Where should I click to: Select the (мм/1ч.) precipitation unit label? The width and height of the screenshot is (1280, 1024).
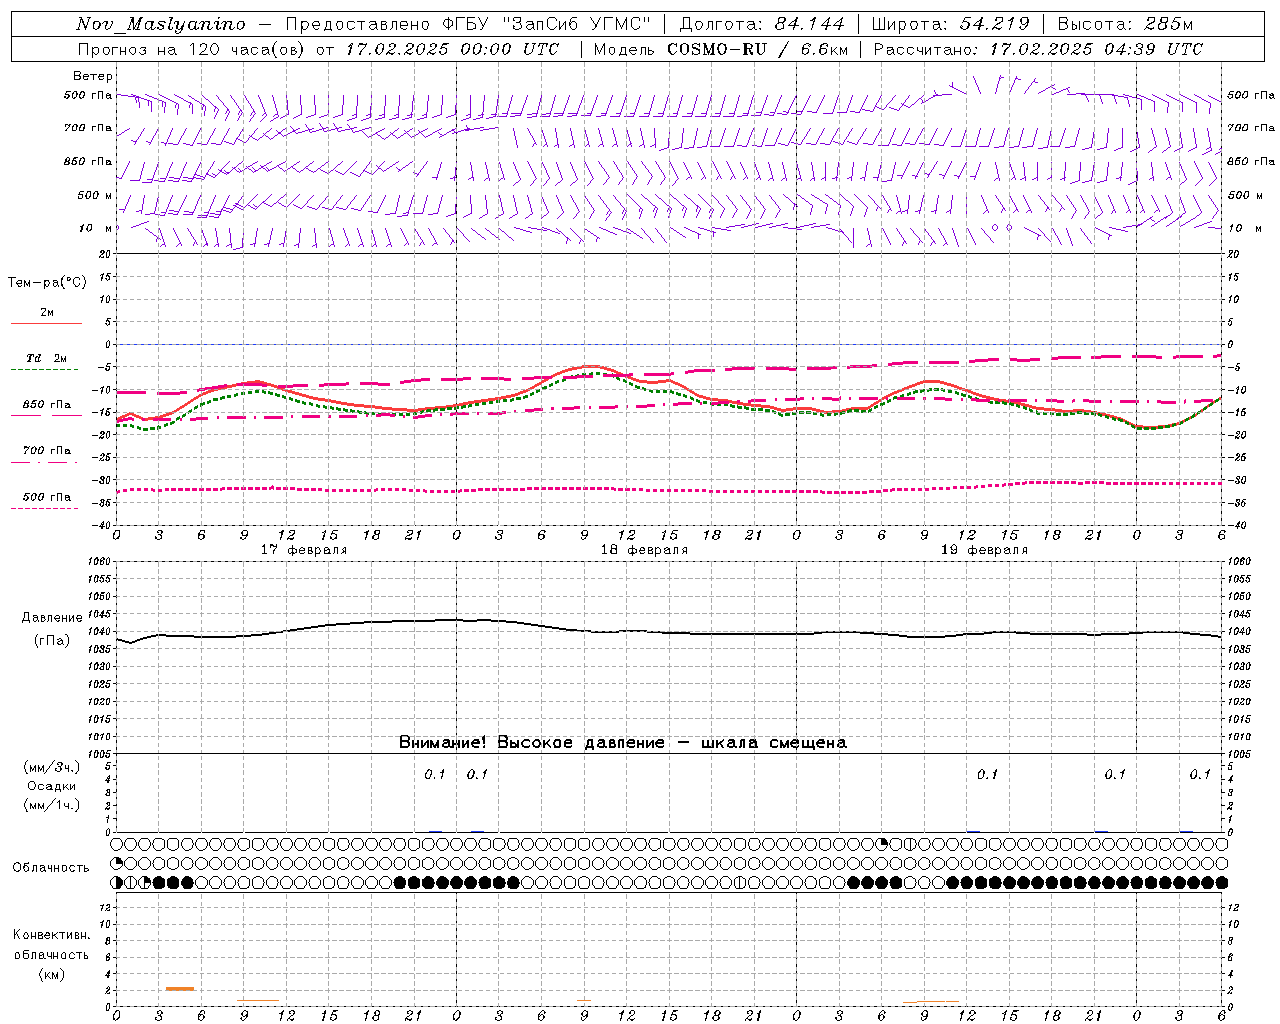click(x=51, y=805)
